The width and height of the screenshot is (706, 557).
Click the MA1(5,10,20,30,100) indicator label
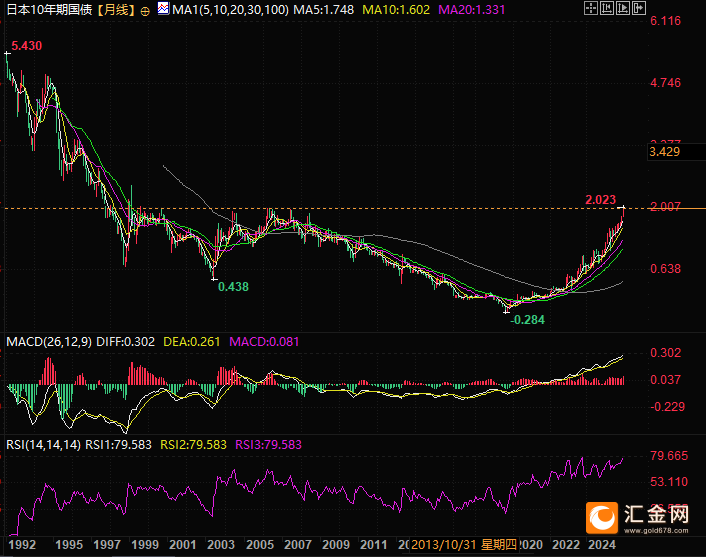230,9
